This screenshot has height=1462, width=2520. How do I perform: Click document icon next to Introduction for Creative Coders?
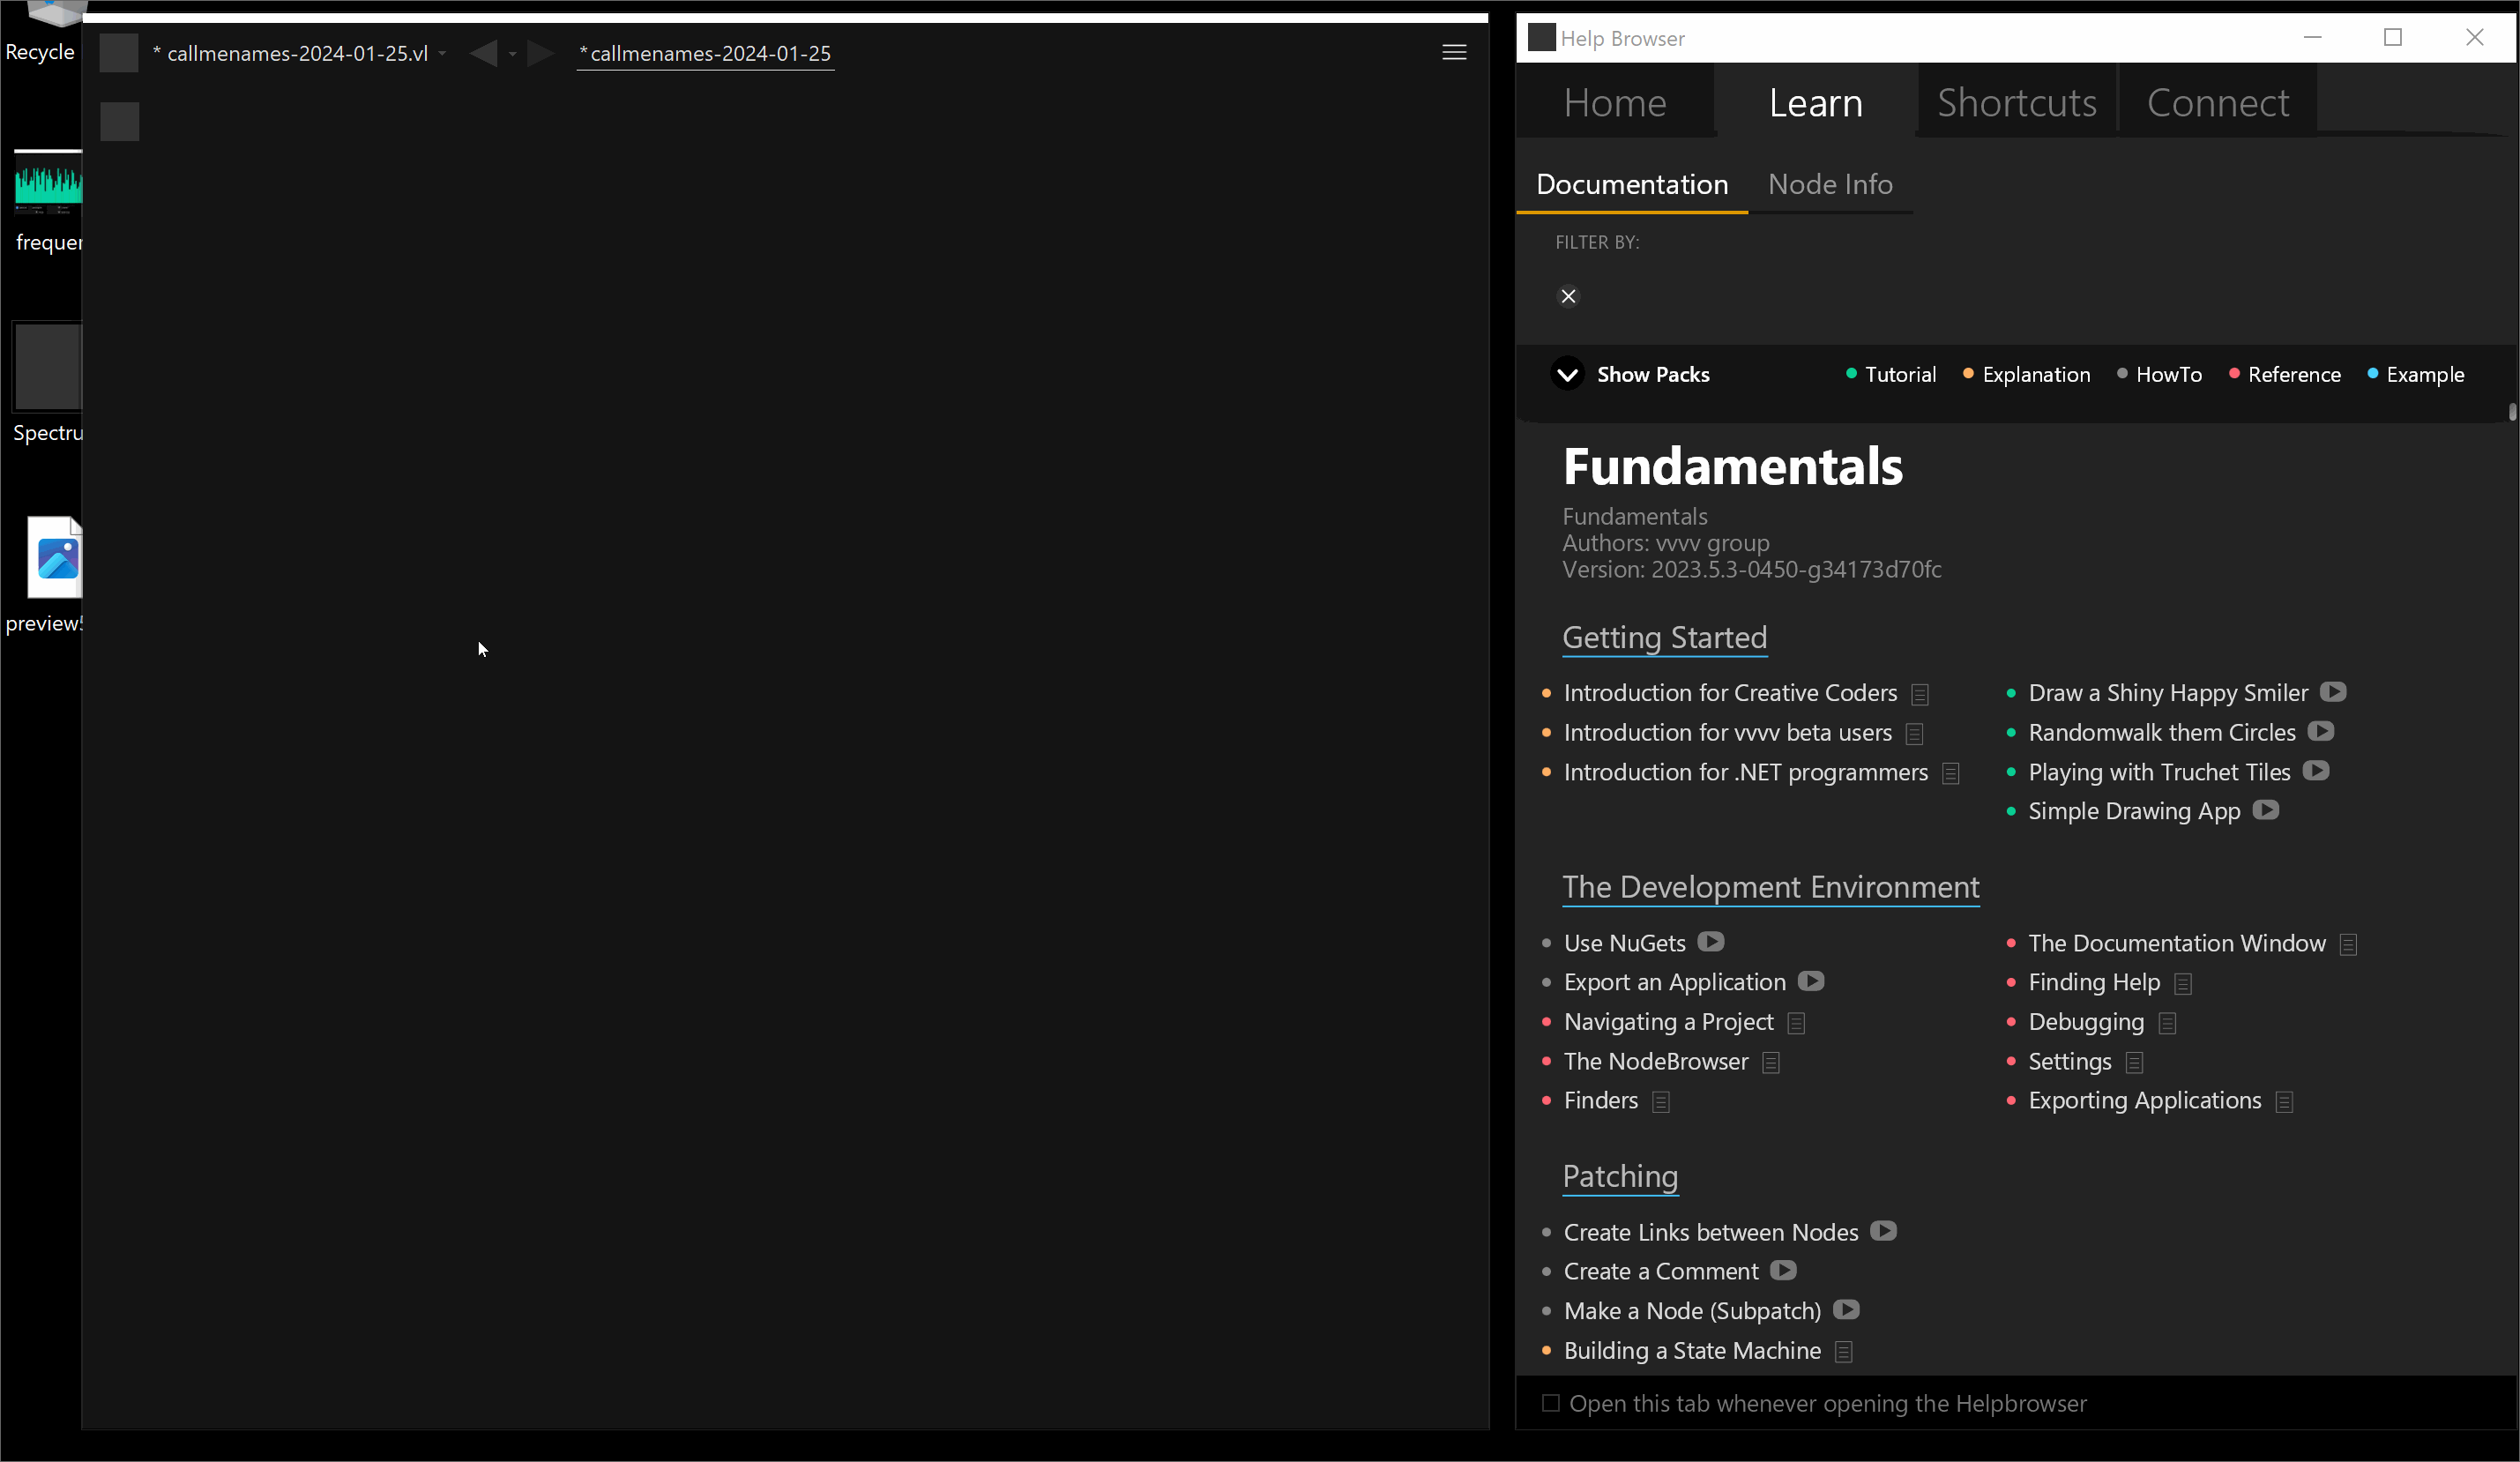click(1920, 694)
